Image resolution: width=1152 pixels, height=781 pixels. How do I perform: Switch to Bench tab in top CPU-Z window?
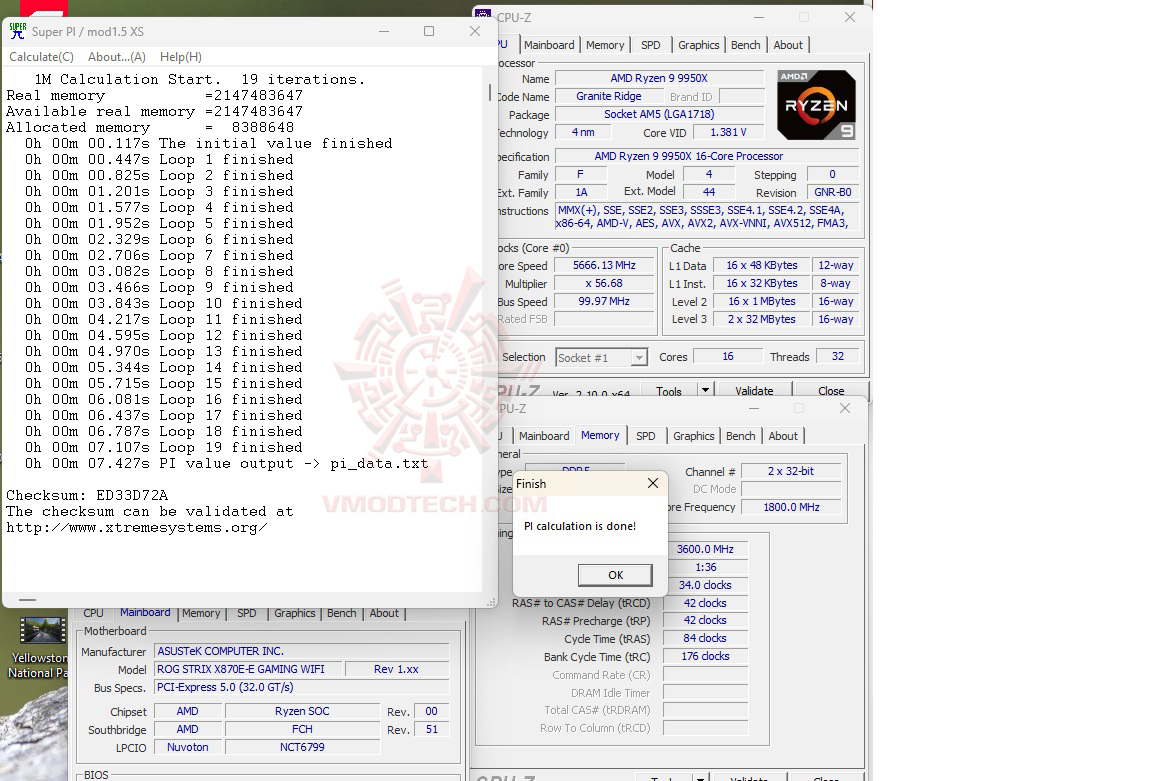pos(745,45)
